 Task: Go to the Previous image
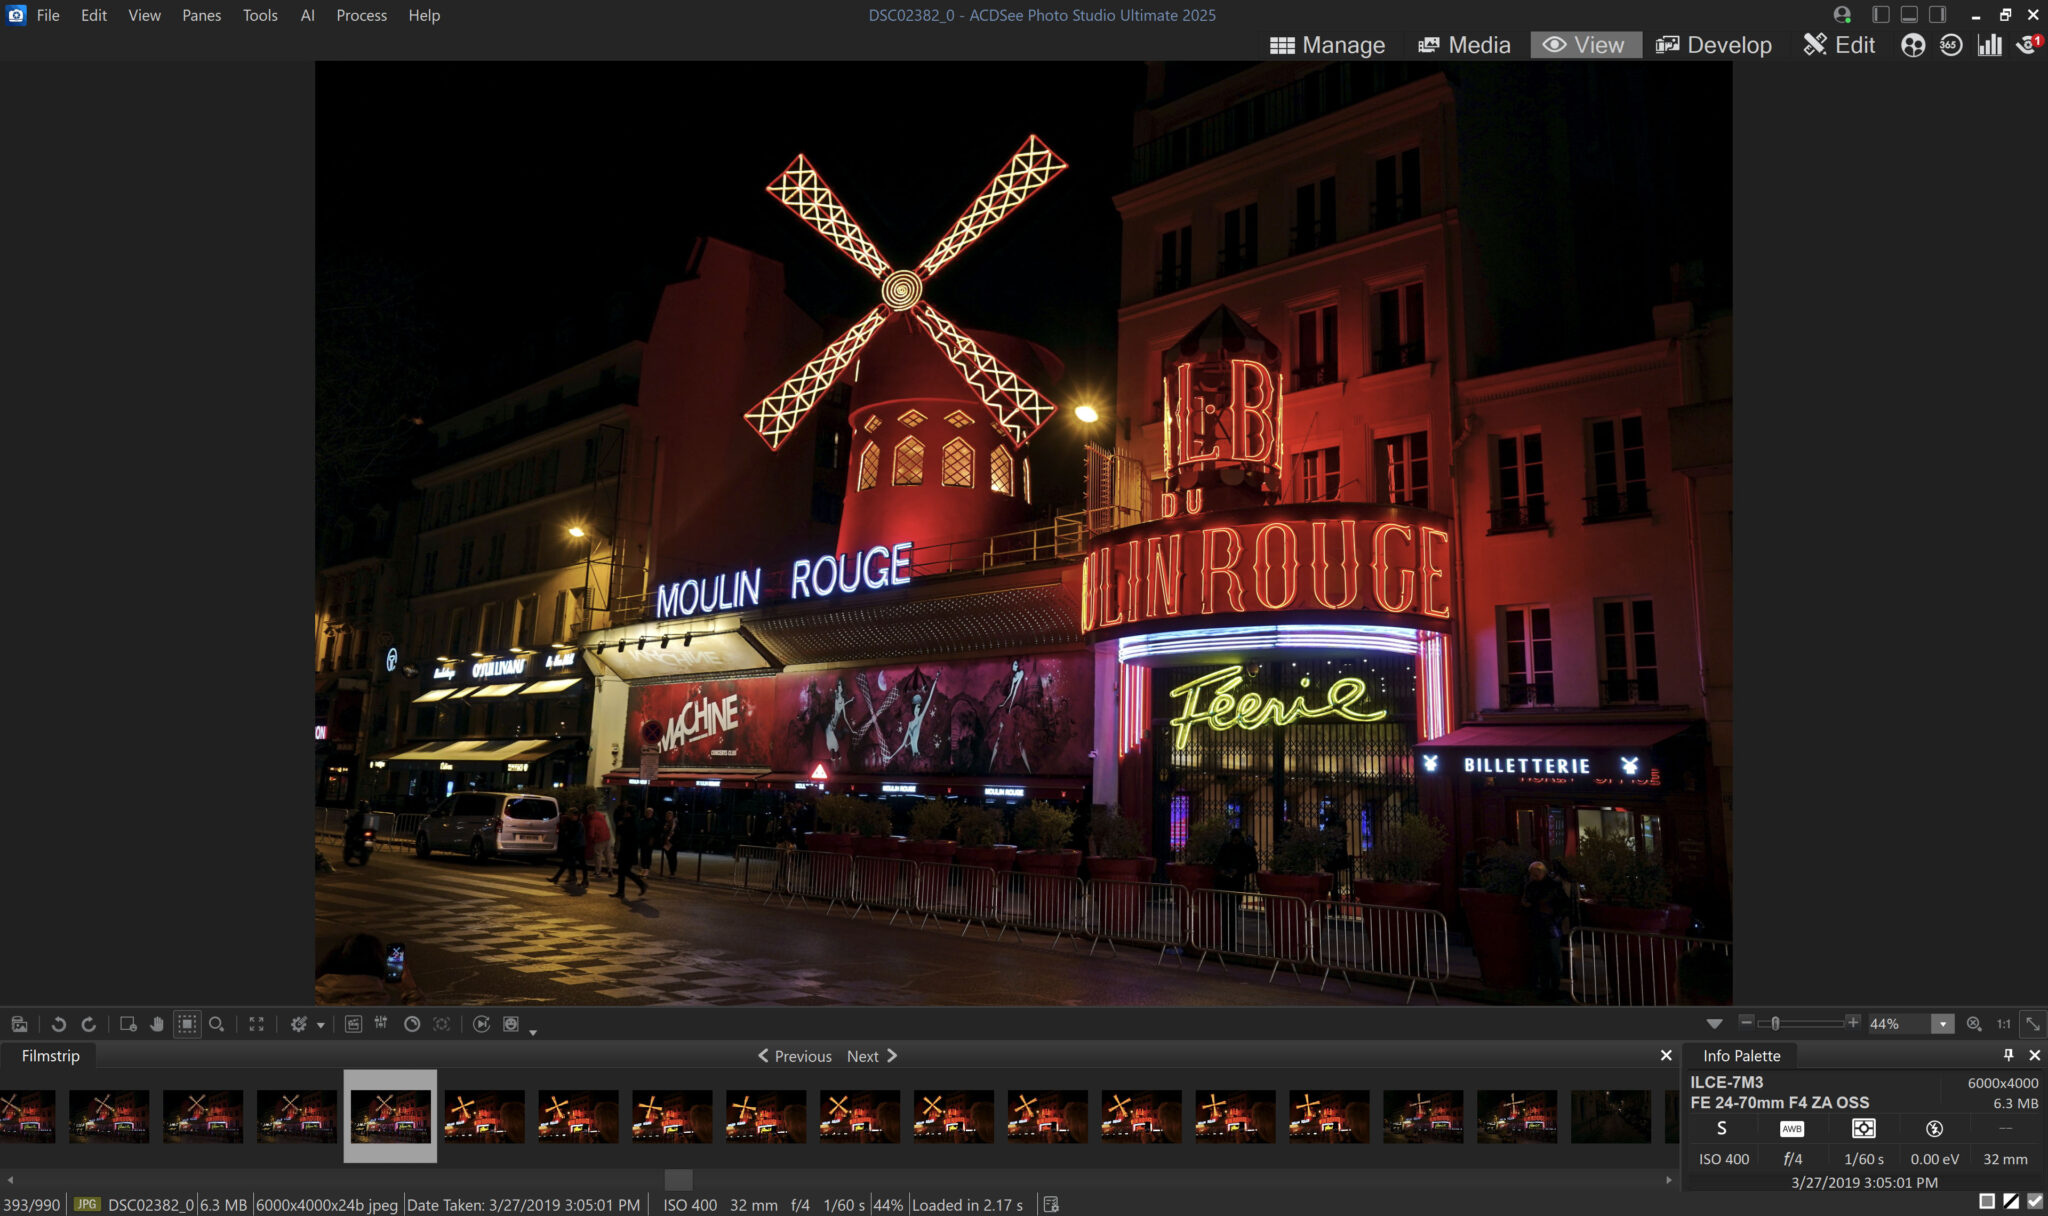pos(795,1056)
